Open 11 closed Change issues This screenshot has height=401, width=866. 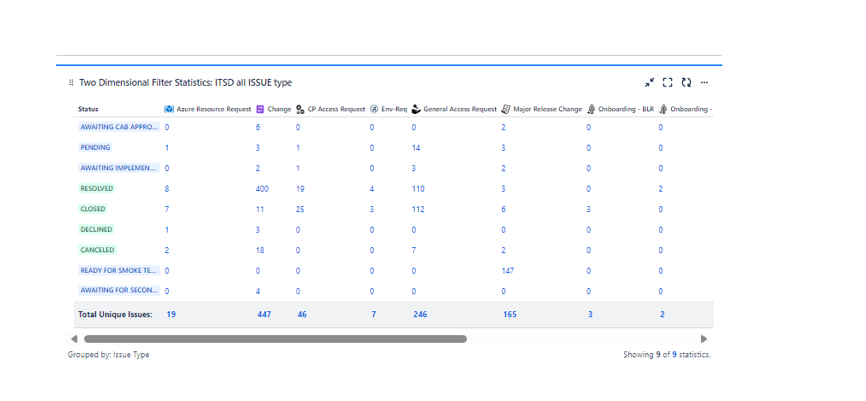[260, 209]
